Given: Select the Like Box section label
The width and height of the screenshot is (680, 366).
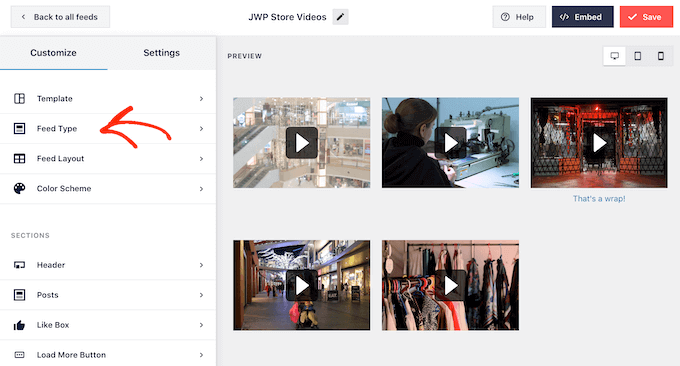Looking at the screenshot, I should [x=53, y=325].
